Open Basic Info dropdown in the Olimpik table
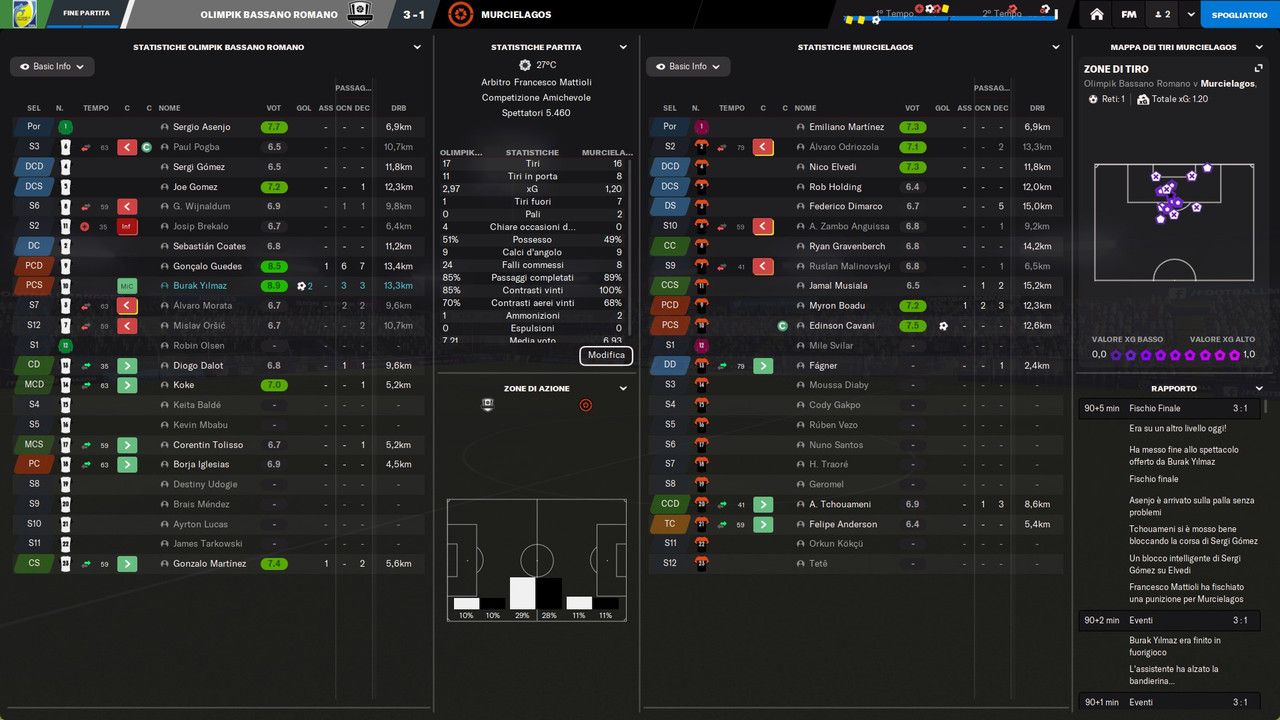Screen dimensions: 1280x720 click(x=52, y=67)
